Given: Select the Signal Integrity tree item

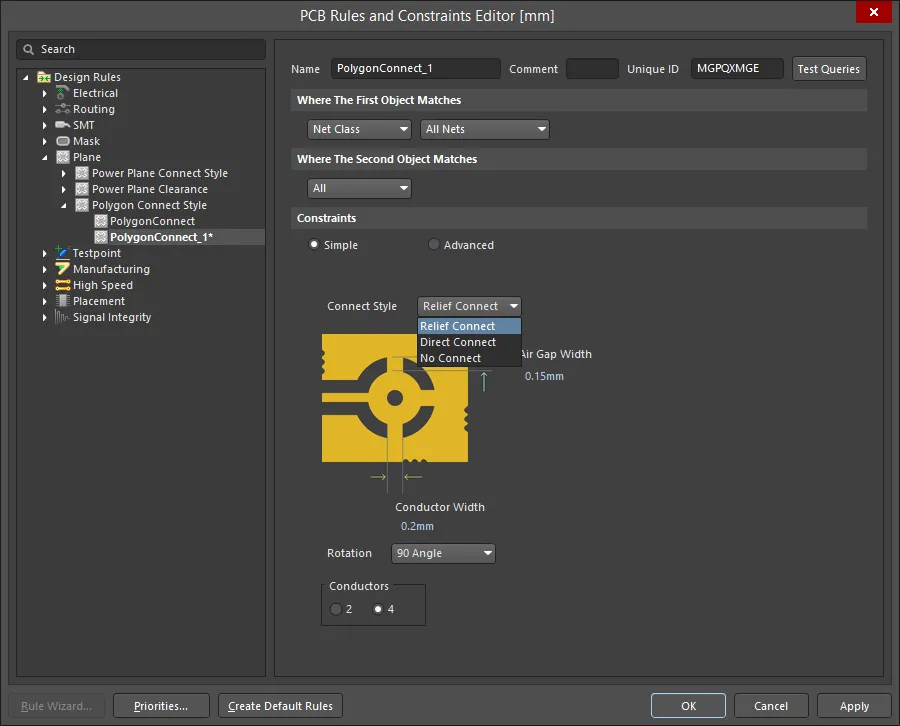Looking at the screenshot, I should click(x=112, y=317).
